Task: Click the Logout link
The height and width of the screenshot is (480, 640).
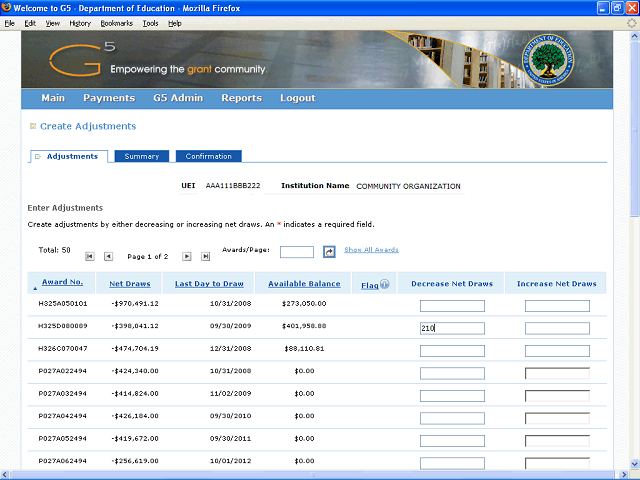Action: (x=297, y=98)
